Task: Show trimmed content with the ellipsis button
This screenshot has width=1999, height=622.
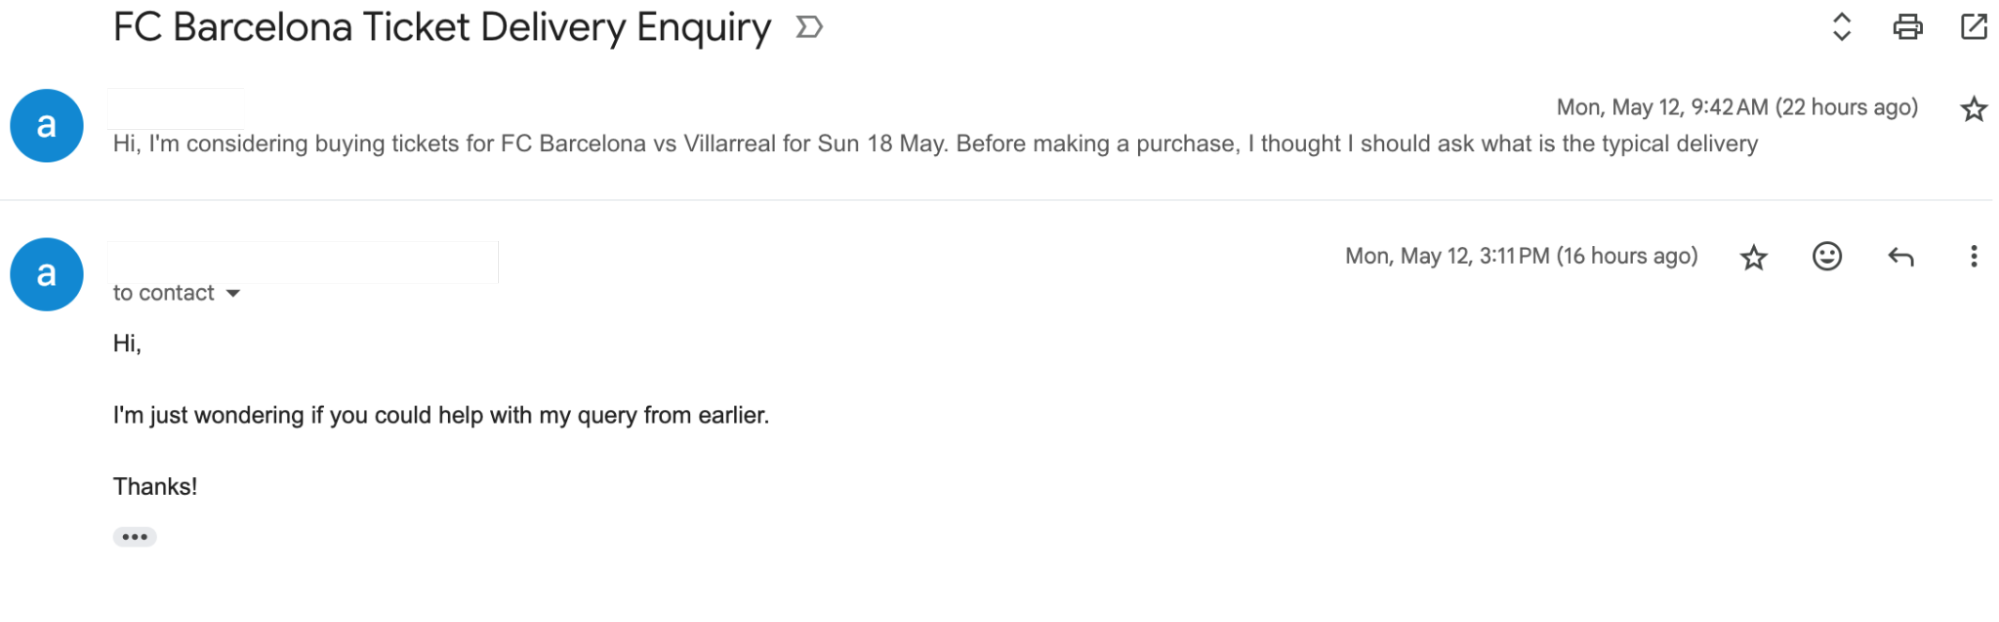Action: click(135, 537)
